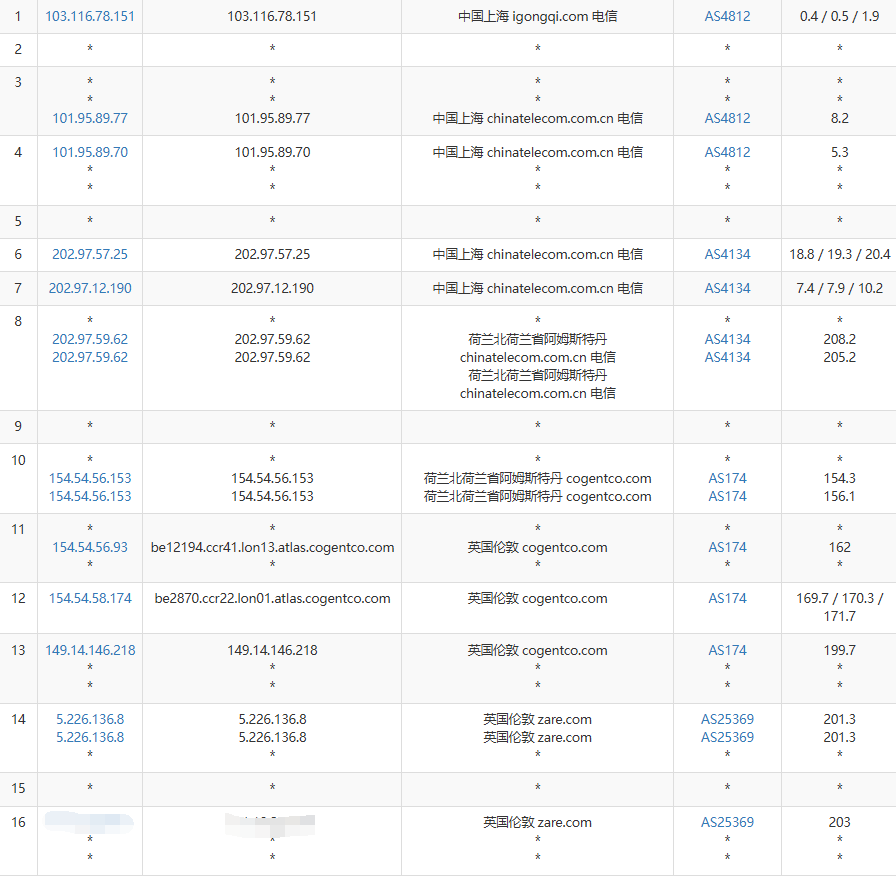Viewport: 896px width, 882px height.
Task: Open IP link 154.54.56.93 in hop 11
Action: (90, 547)
